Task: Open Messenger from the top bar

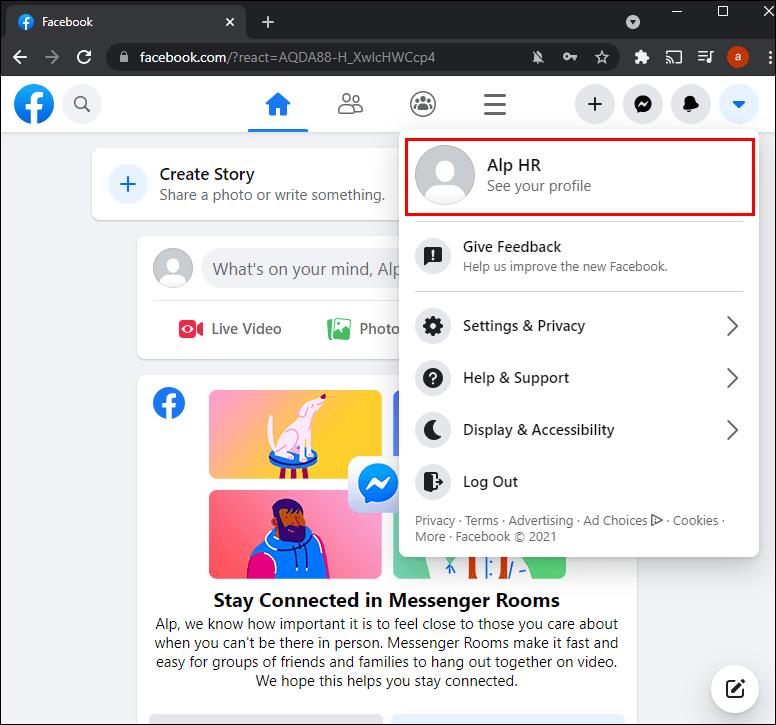Action: coord(643,104)
